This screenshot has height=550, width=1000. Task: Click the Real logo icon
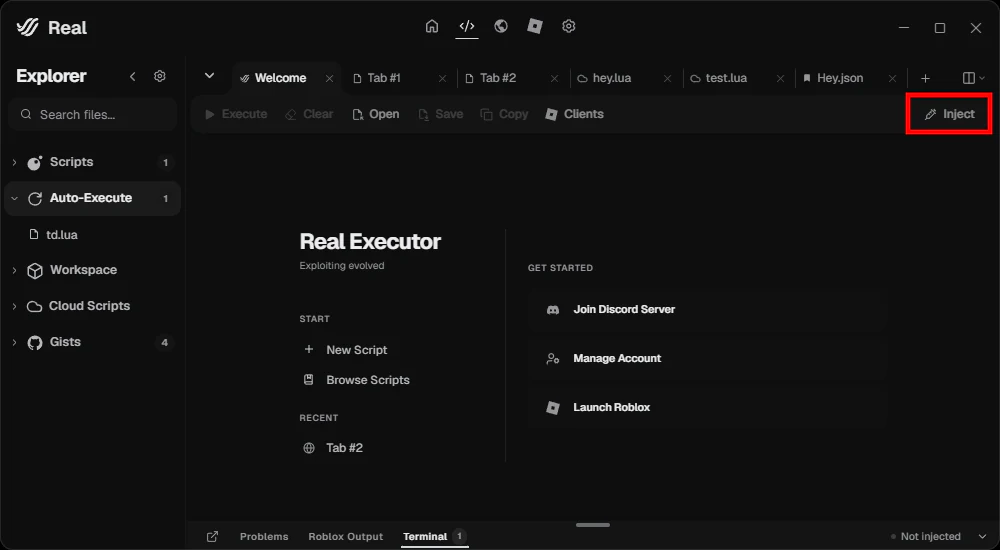coord(27,27)
